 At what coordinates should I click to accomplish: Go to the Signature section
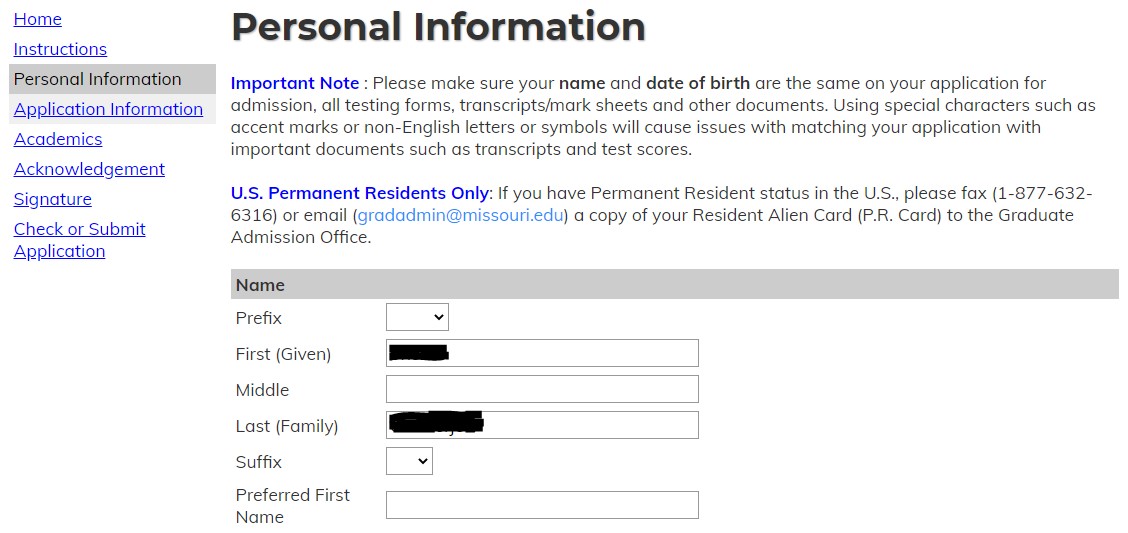(x=53, y=199)
